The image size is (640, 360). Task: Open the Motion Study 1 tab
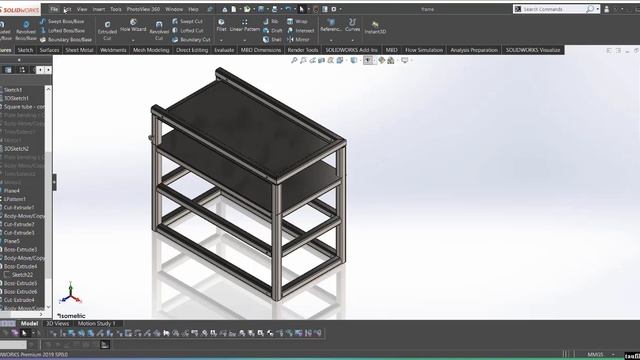pyautogui.click(x=97, y=323)
